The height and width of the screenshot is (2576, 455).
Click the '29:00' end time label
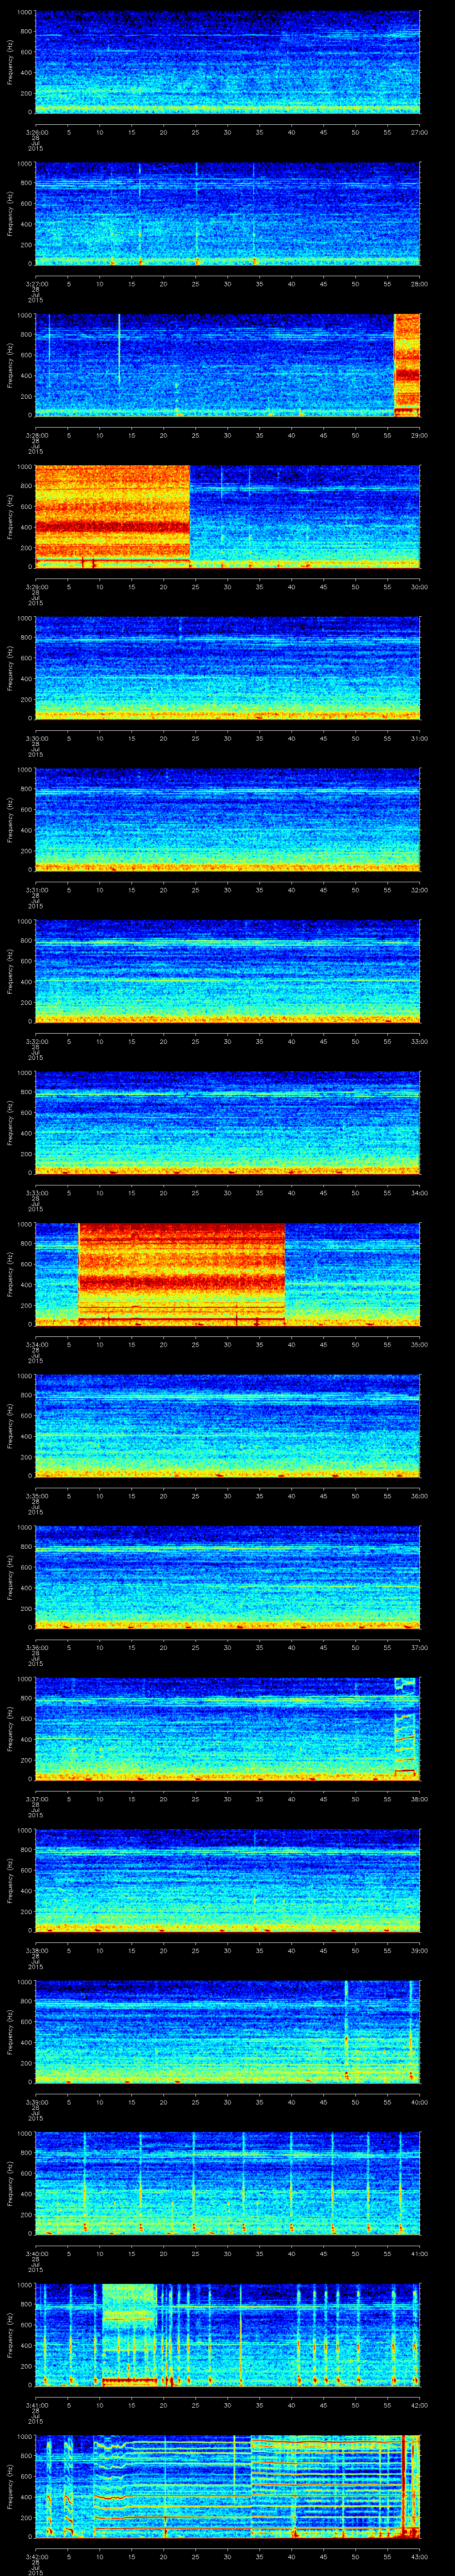[420, 434]
